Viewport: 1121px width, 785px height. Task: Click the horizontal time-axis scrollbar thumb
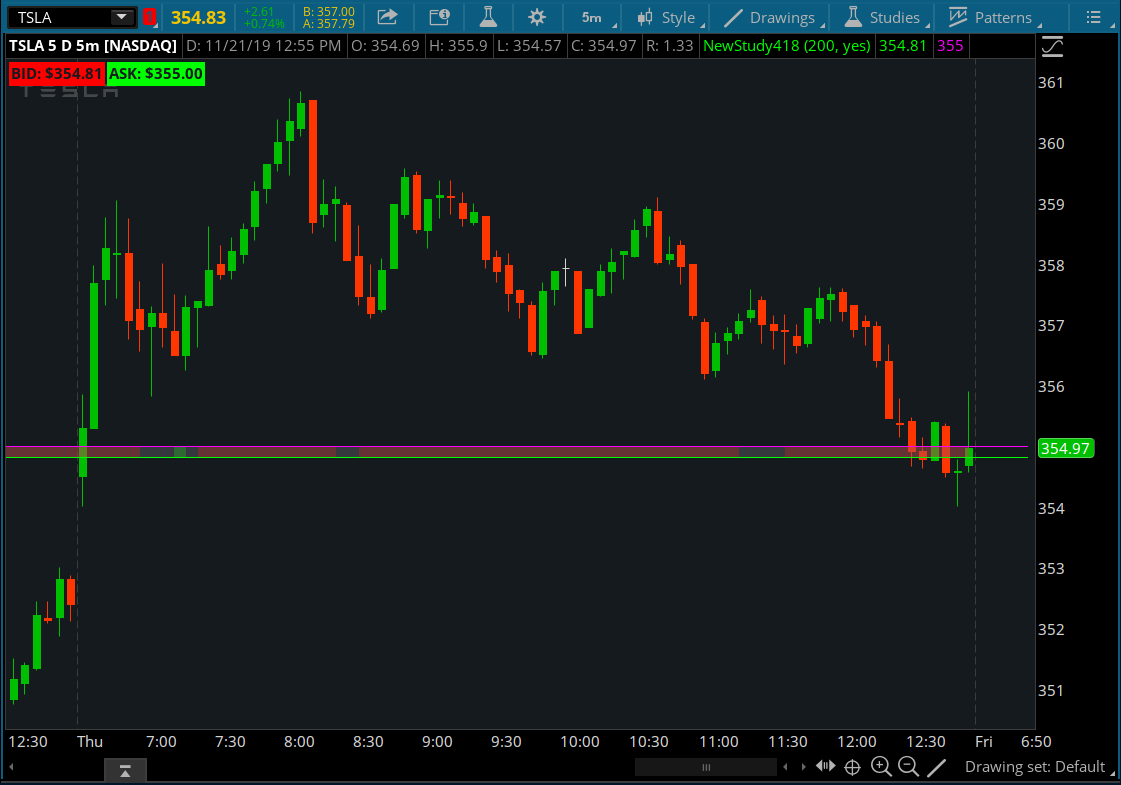[706, 767]
